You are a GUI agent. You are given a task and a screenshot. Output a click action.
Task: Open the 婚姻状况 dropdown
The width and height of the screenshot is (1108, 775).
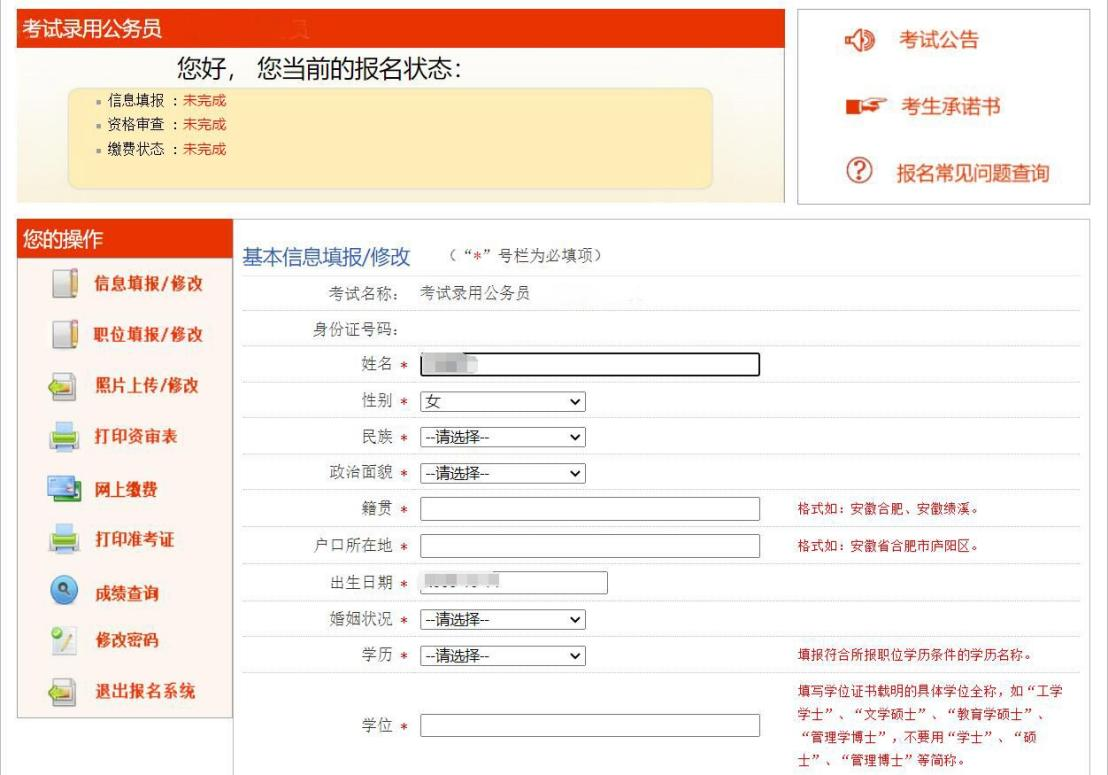coord(502,620)
